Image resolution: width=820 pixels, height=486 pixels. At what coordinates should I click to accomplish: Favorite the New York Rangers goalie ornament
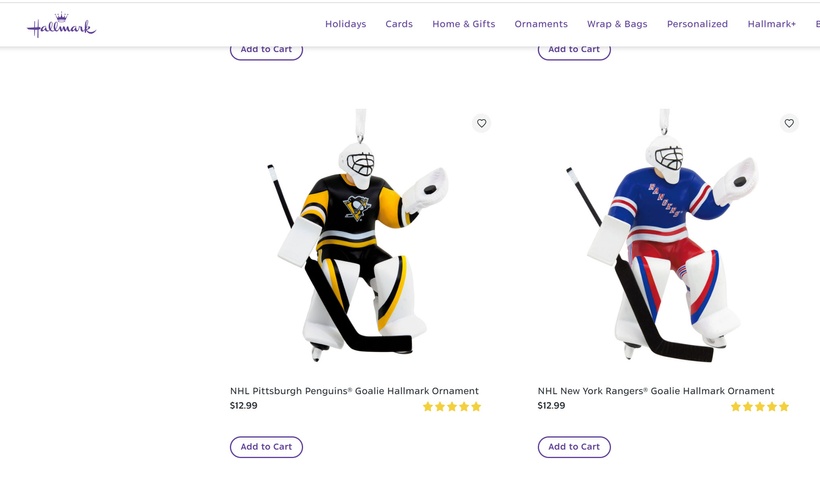(789, 123)
